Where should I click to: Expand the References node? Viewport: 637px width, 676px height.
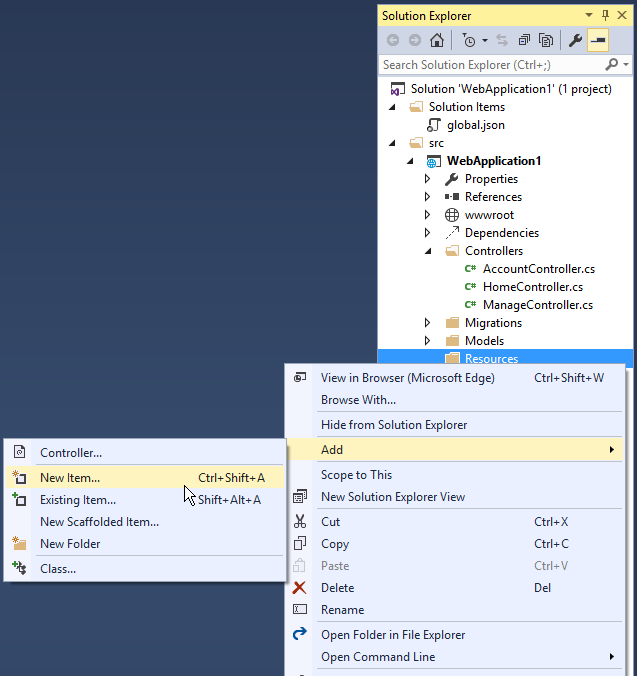[428, 197]
